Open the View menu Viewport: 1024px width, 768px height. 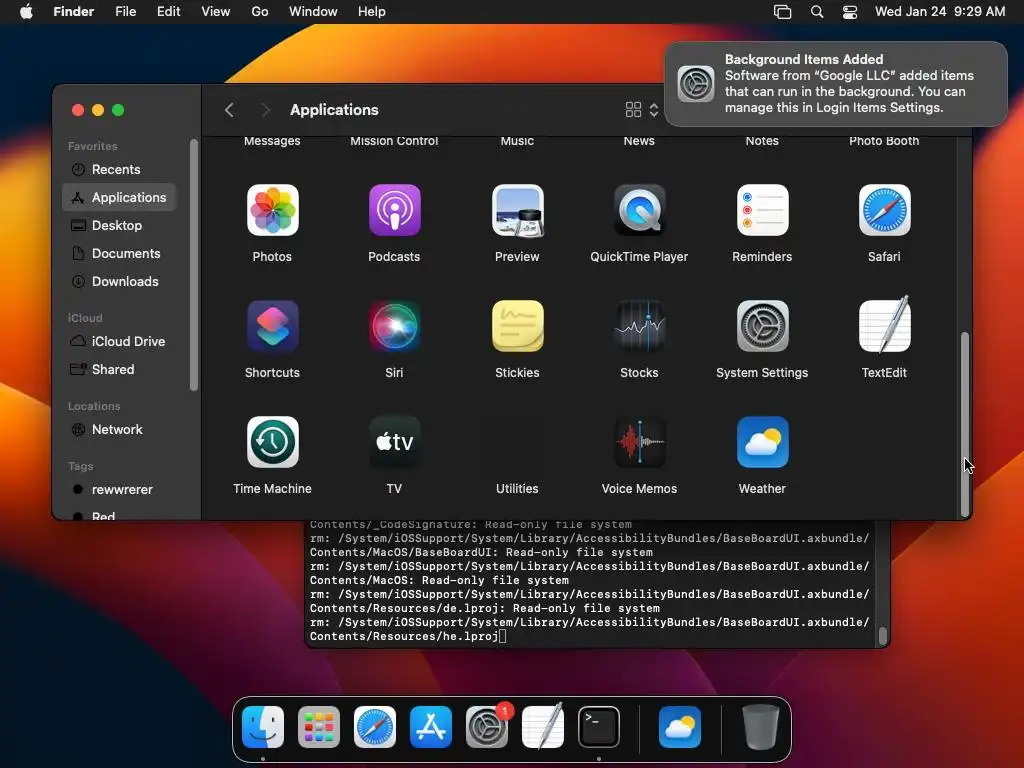pyautogui.click(x=216, y=12)
